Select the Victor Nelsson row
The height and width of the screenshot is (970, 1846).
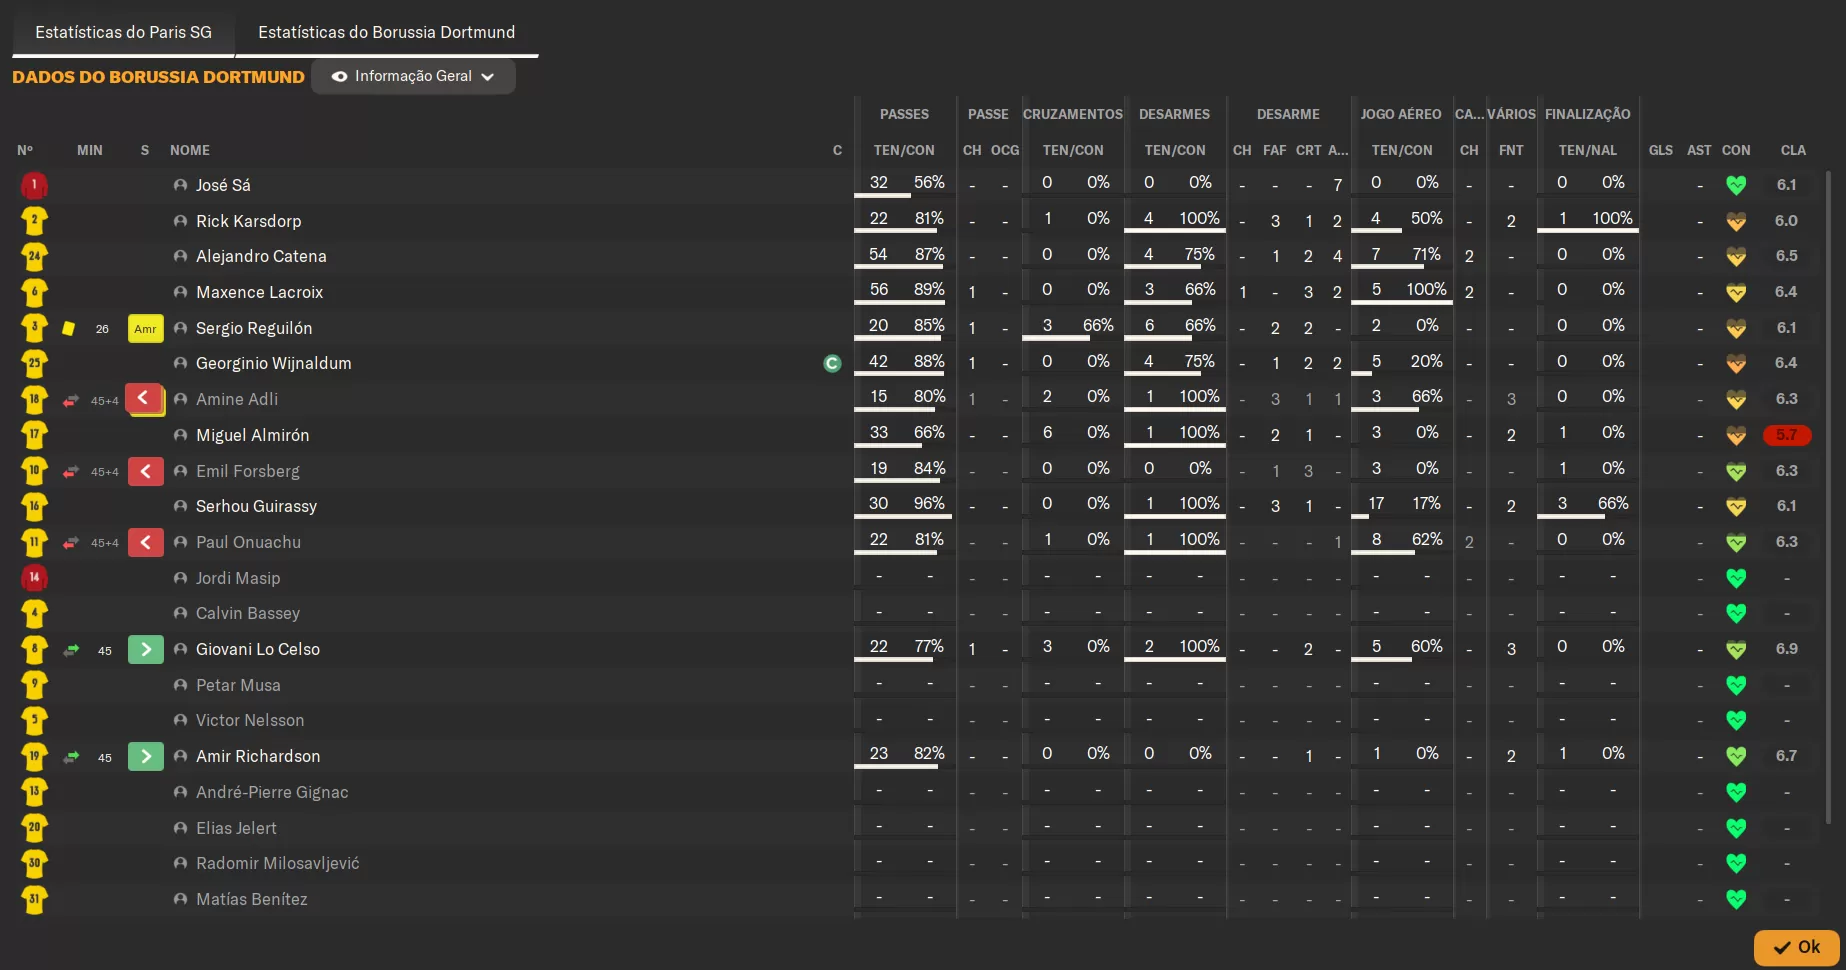click(x=920, y=720)
